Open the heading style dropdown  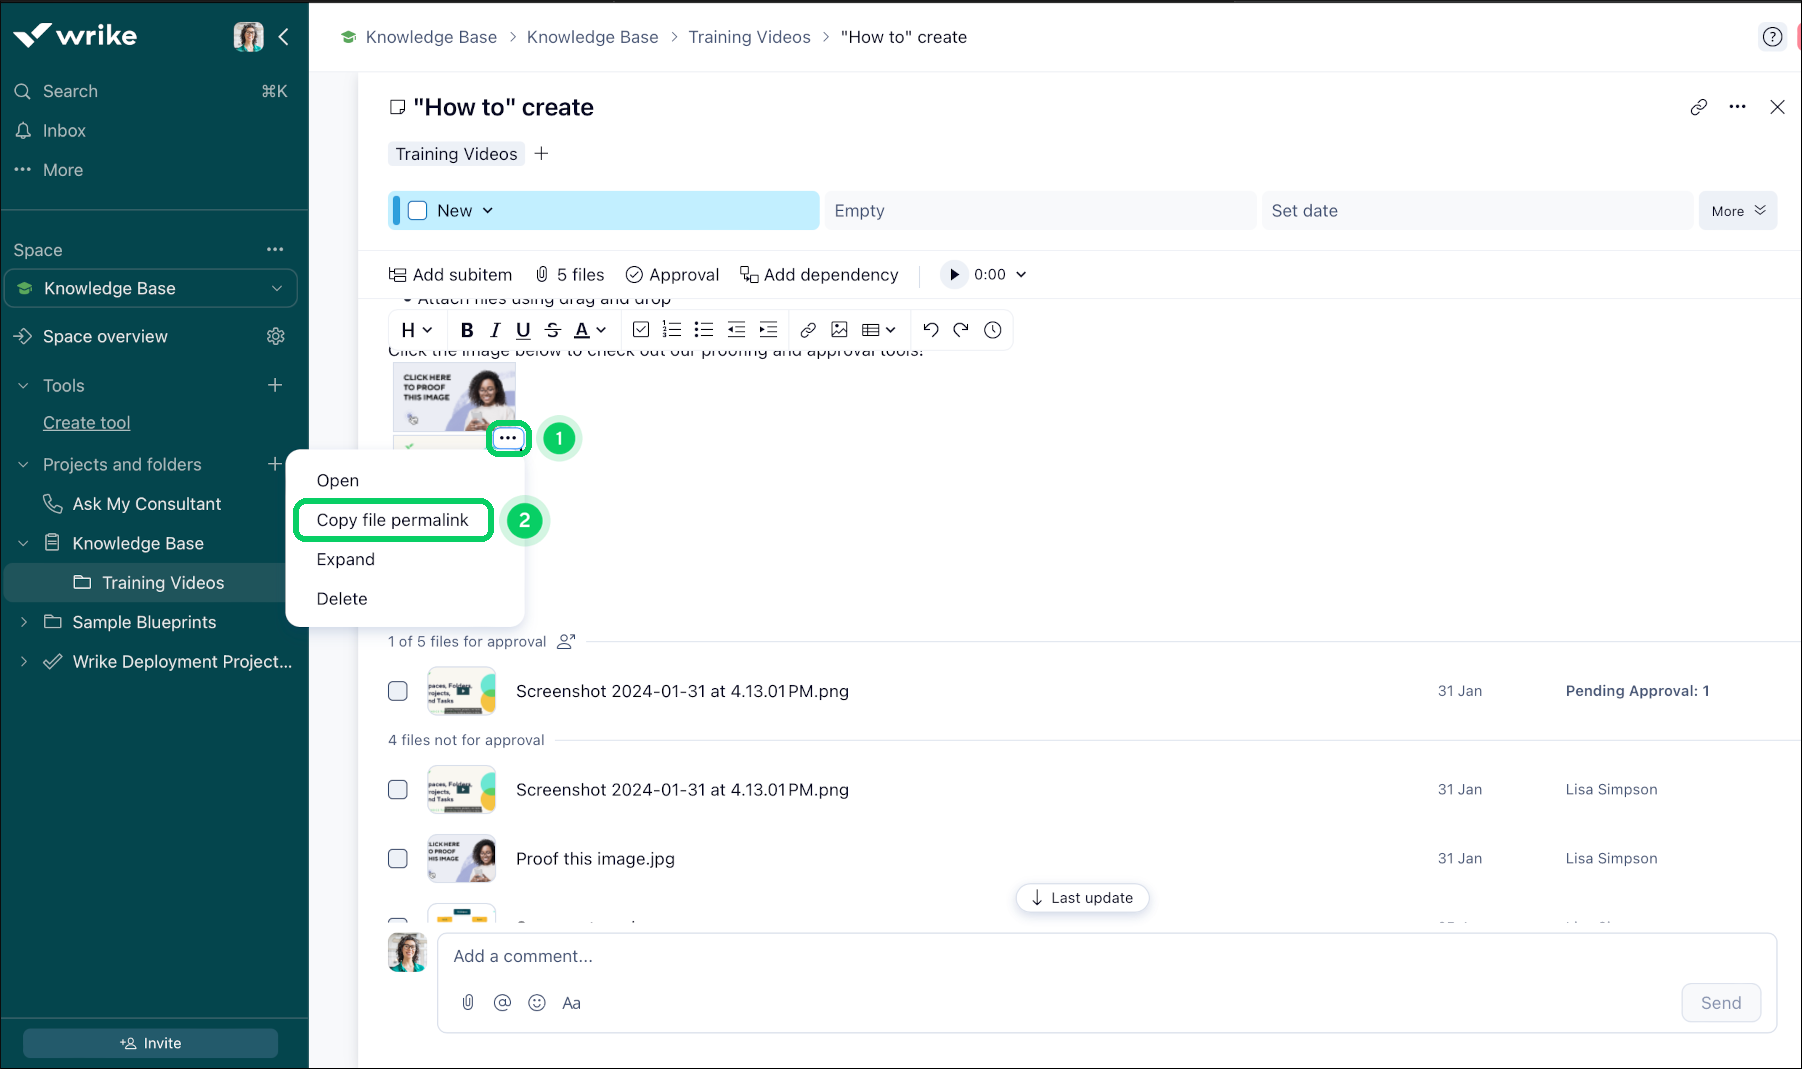pyautogui.click(x=416, y=330)
